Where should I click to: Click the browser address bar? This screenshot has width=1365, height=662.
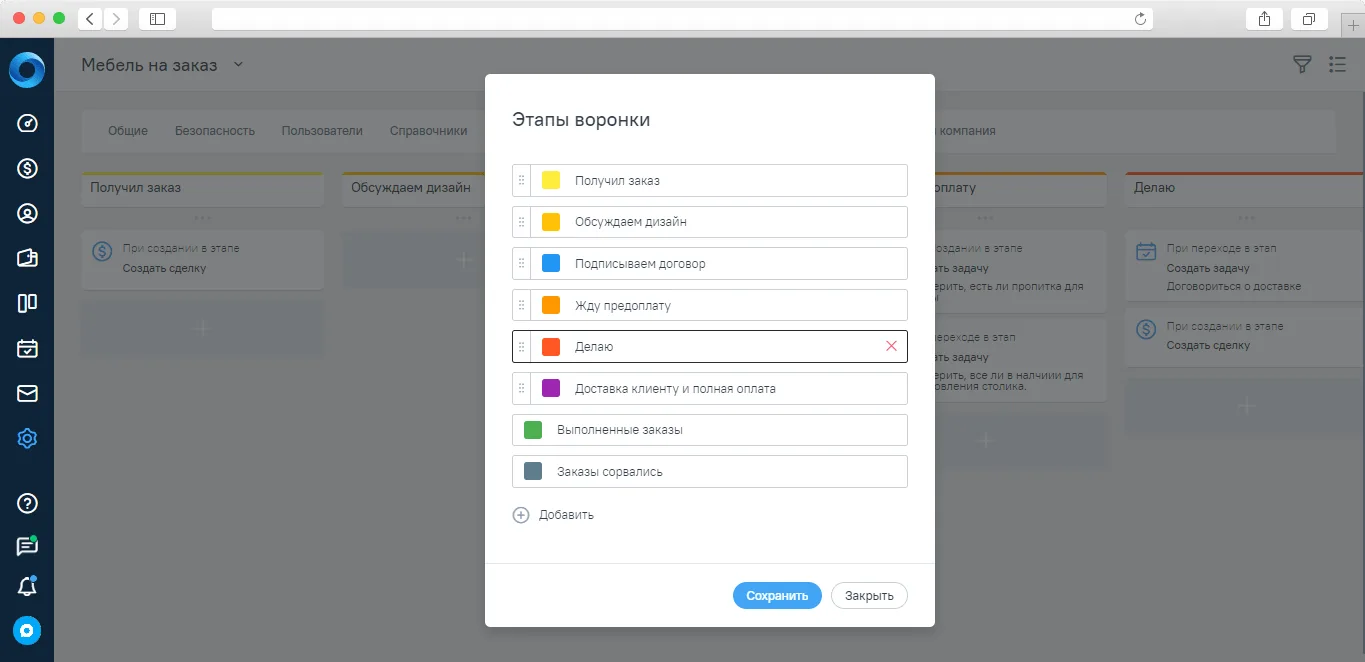[x=682, y=19]
